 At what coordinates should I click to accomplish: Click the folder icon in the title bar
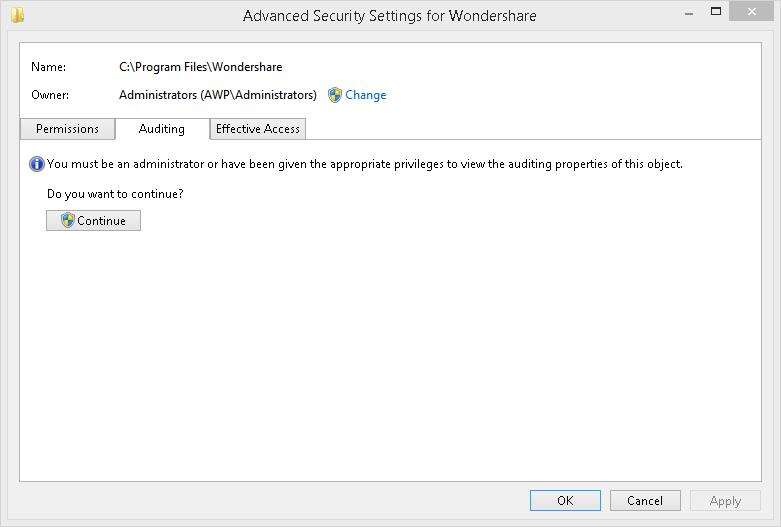pyautogui.click(x=17, y=15)
